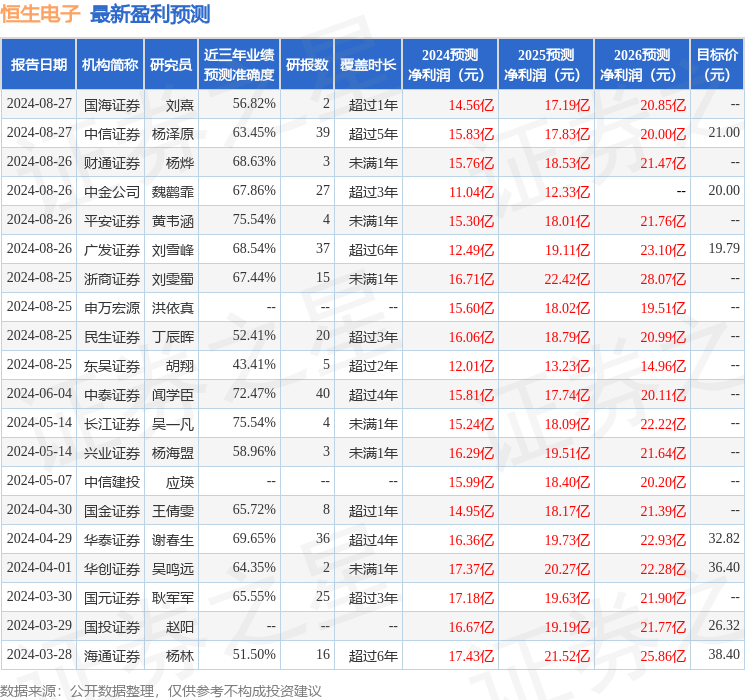
Task: Click the 中泰证券 institution cell
Action: tap(112, 395)
